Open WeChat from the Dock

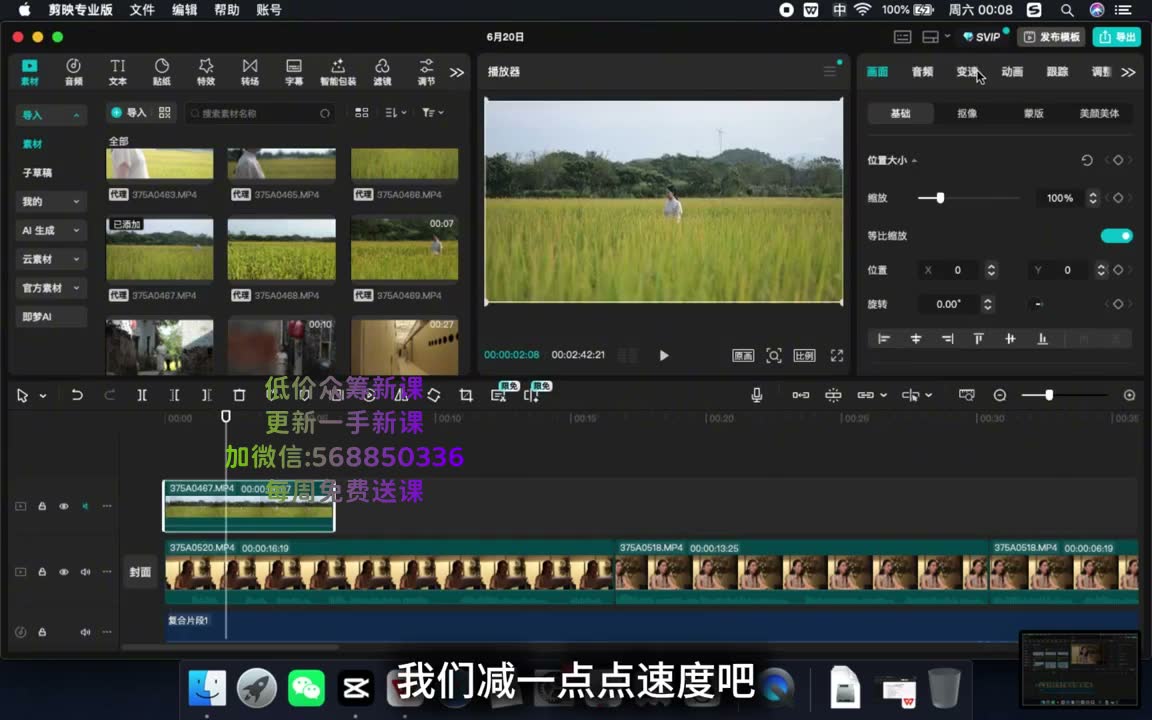pyautogui.click(x=306, y=688)
